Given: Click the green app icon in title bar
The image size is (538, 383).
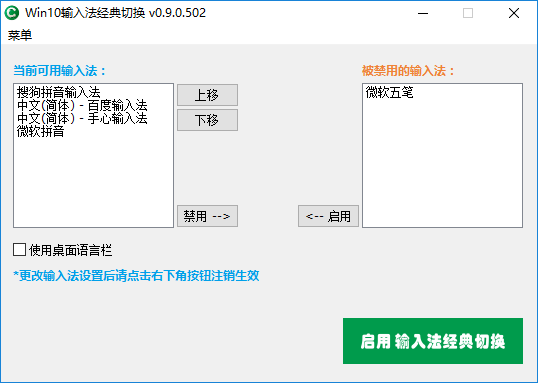Looking at the screenshot, I should (12, 13).
